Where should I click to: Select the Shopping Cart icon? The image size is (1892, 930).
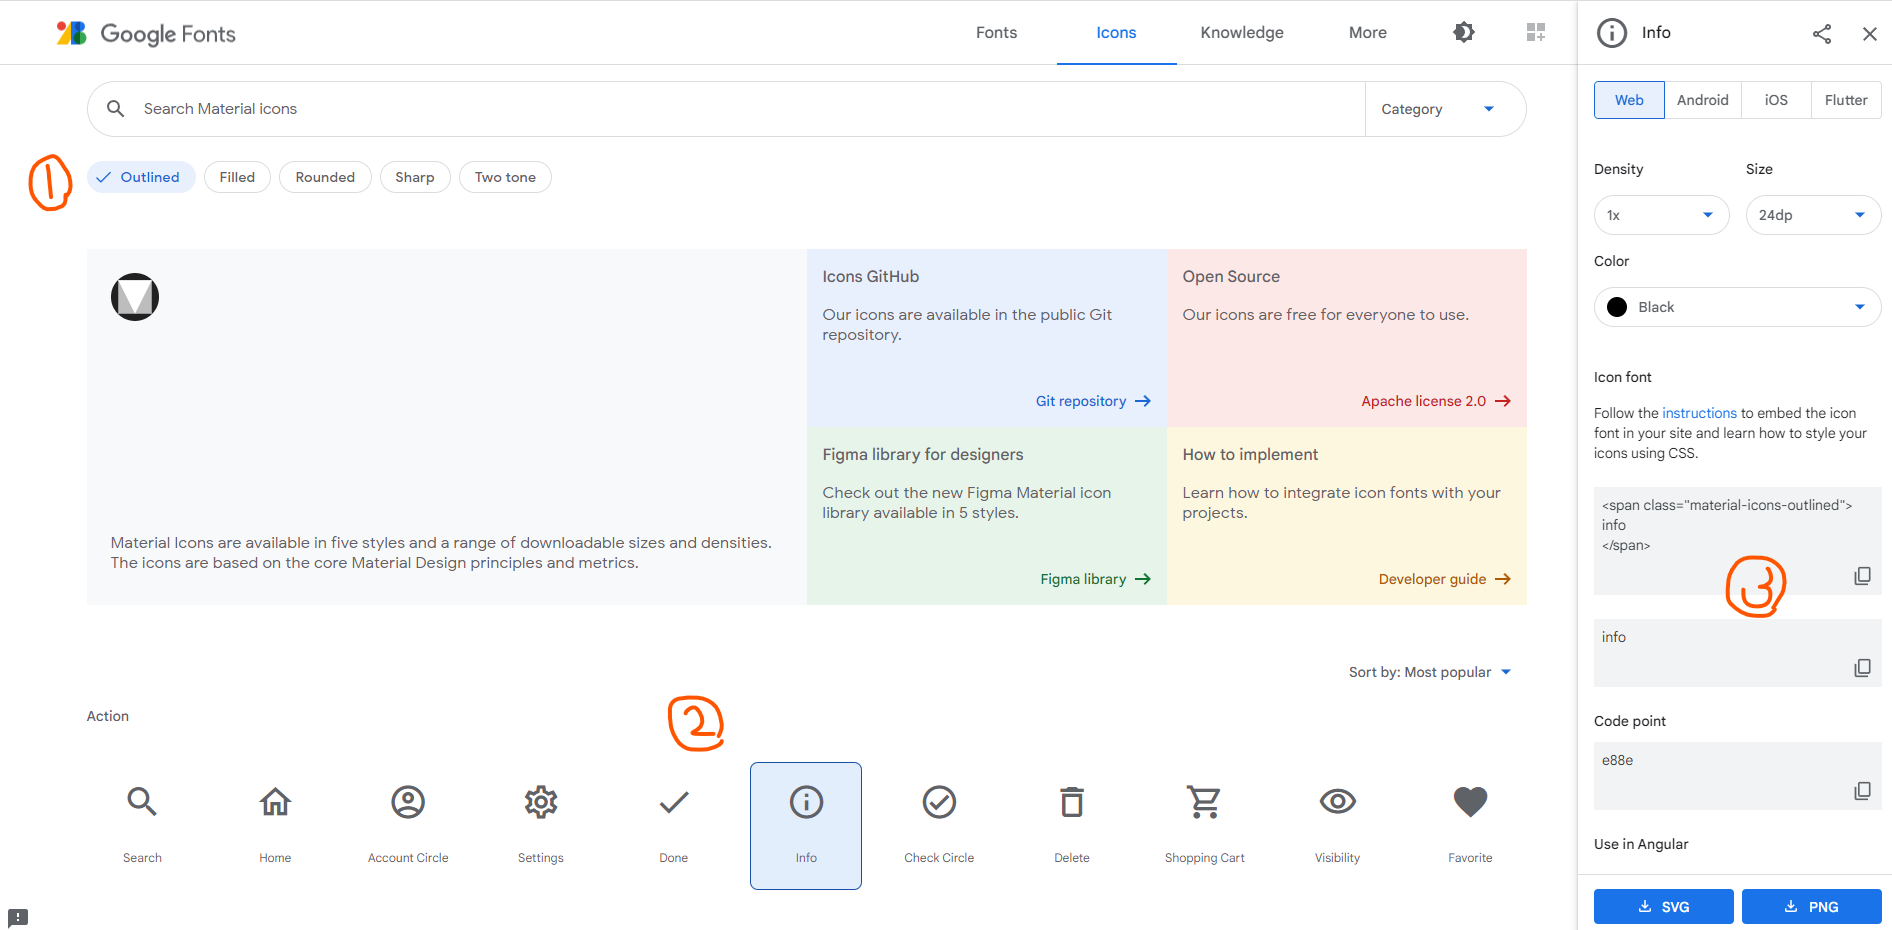coord(1205,802)
